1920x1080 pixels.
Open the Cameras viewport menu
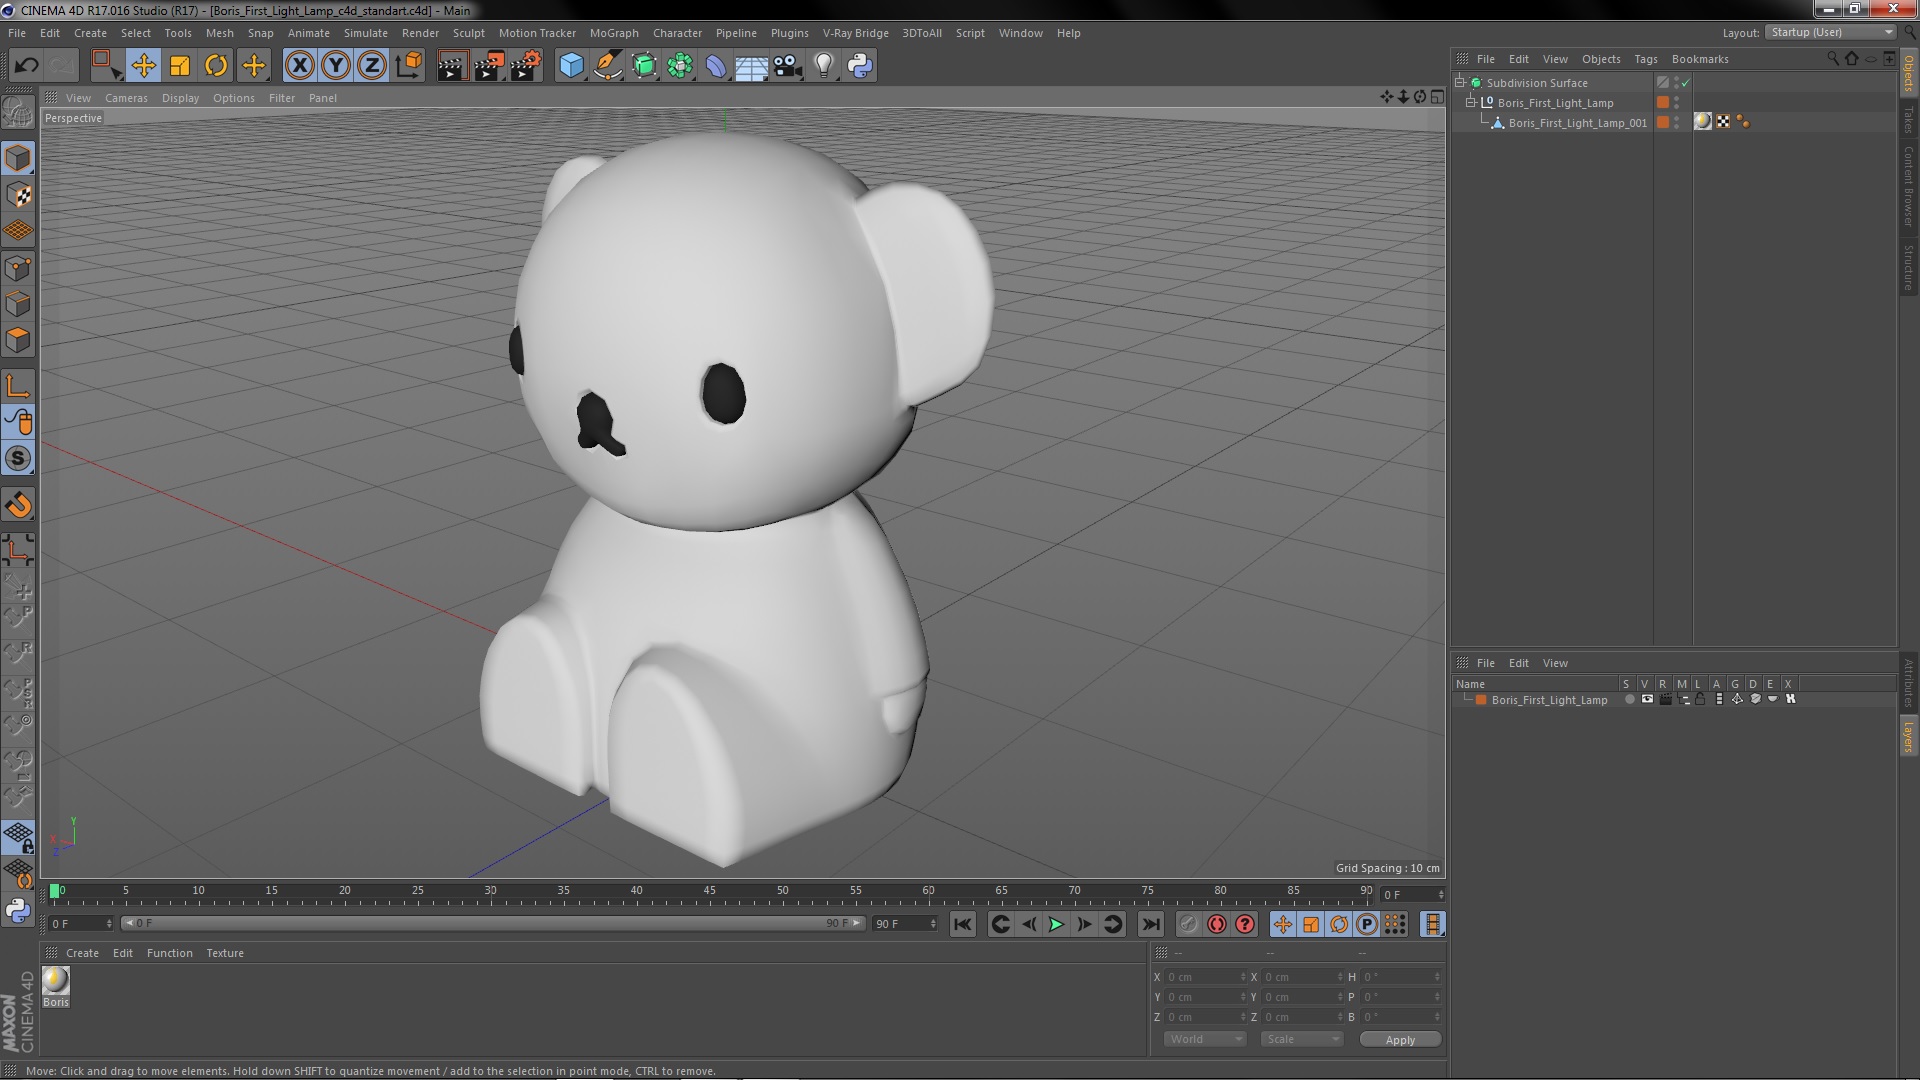[126, 98]
